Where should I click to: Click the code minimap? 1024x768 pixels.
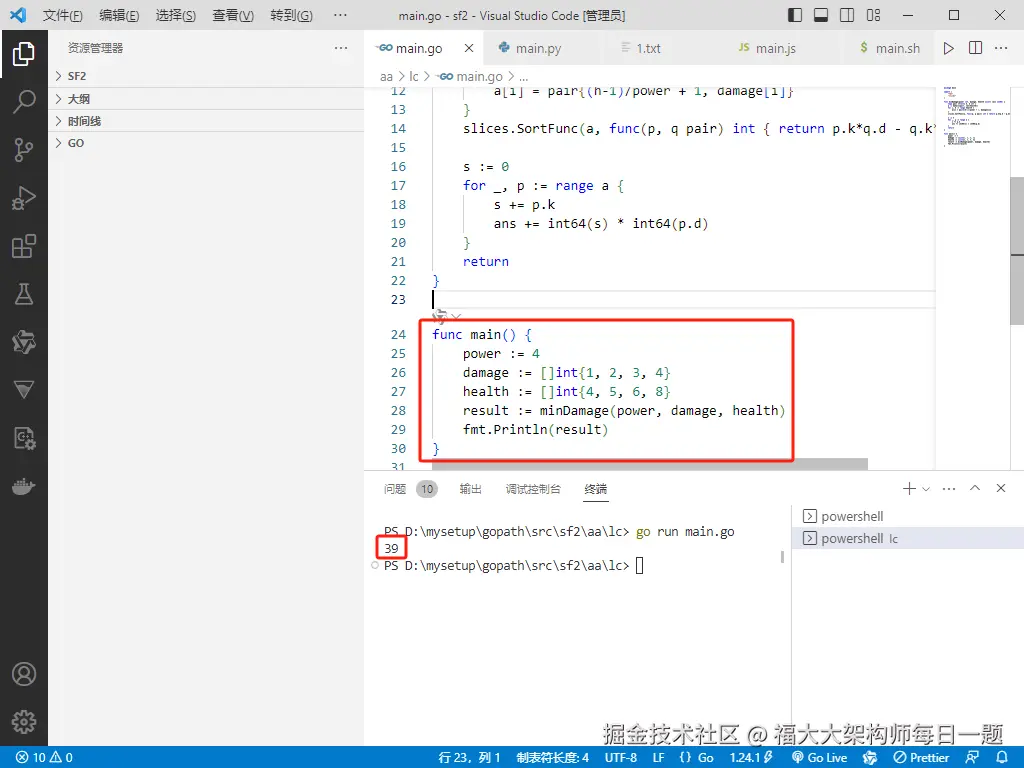[x=972, y=116]
